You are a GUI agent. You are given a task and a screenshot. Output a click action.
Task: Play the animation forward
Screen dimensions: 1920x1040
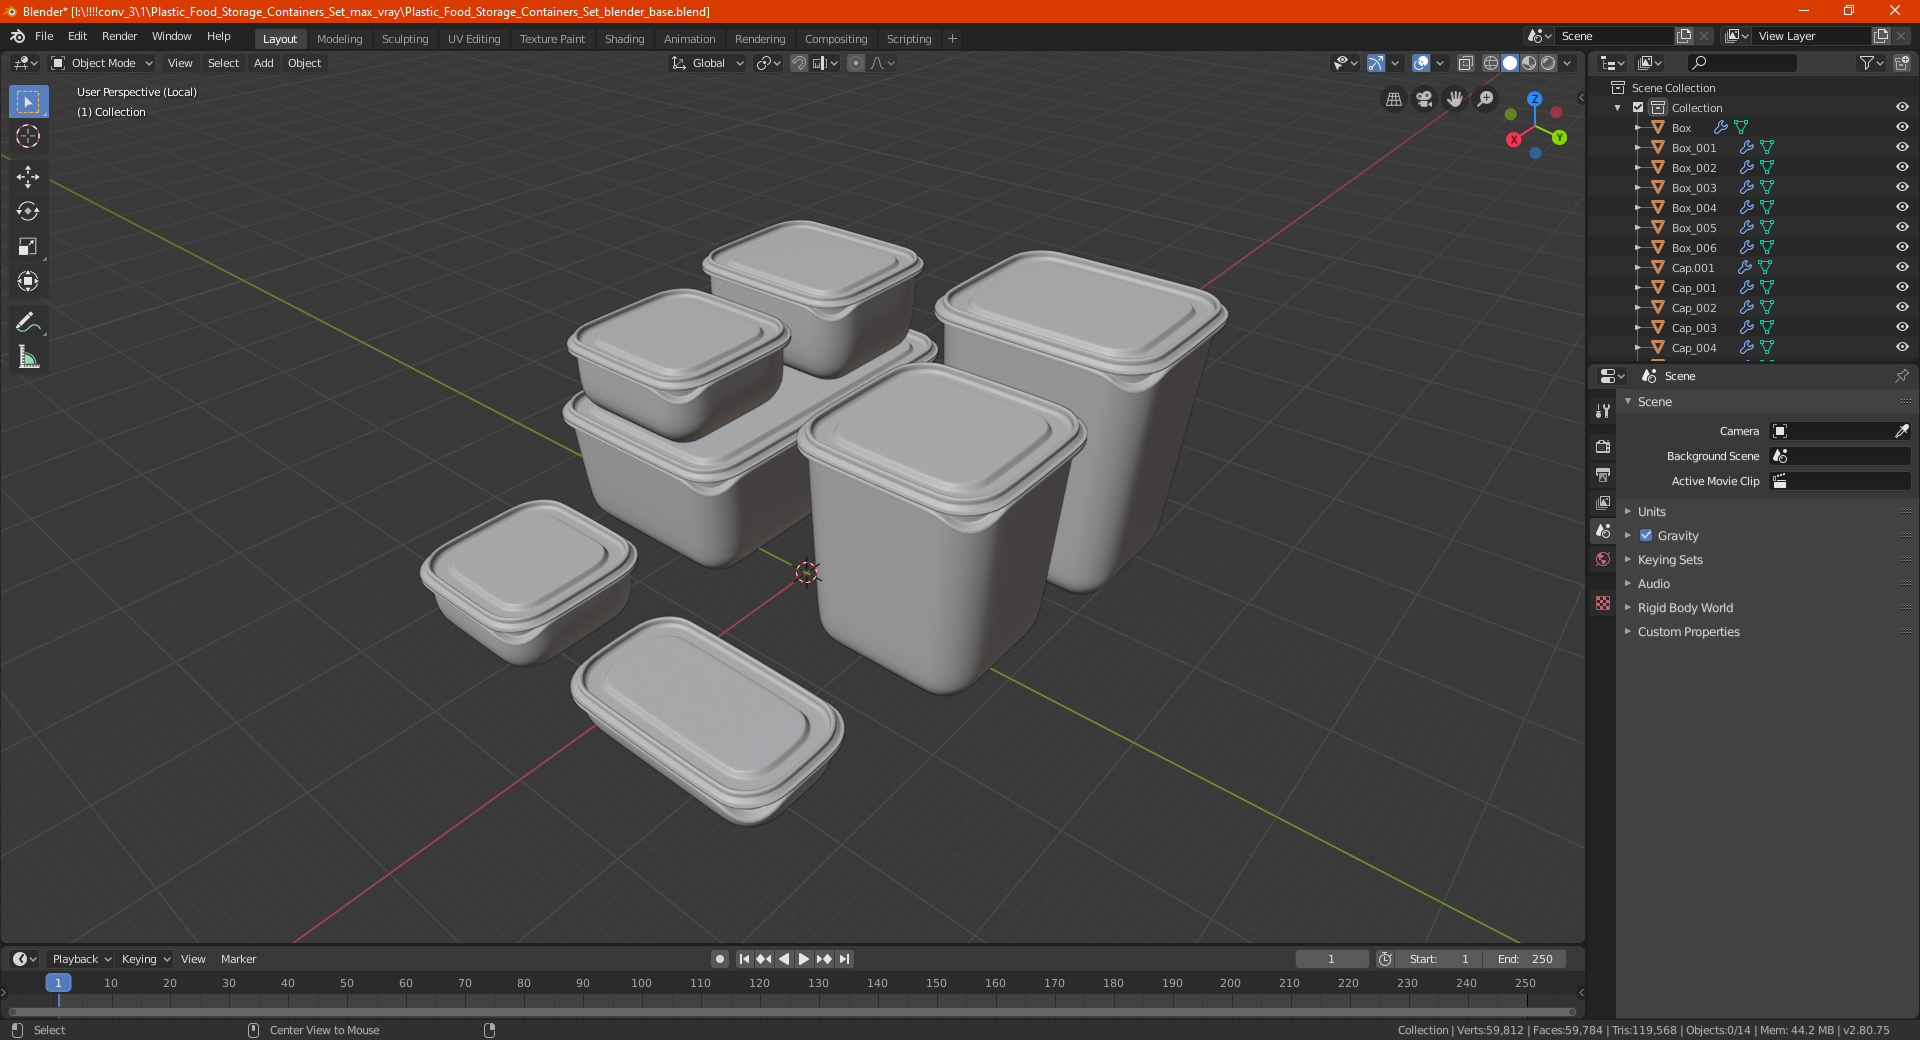[804, 959]
